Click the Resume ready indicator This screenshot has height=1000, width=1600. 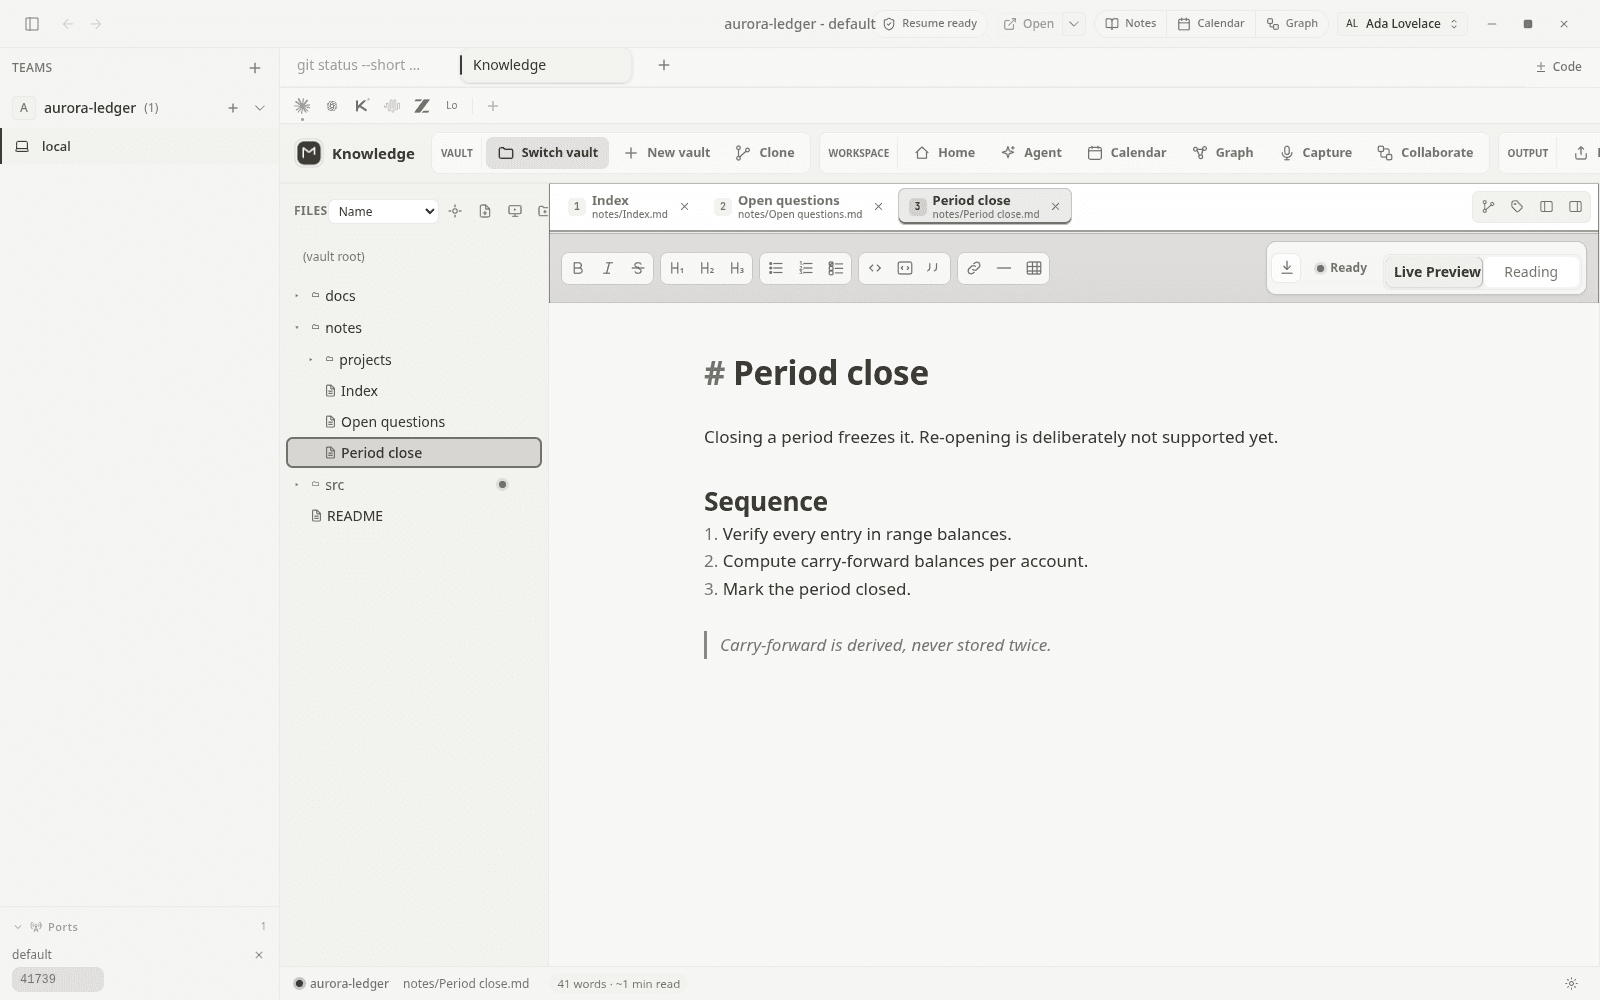pyautogui.click(x=930, y=24)
